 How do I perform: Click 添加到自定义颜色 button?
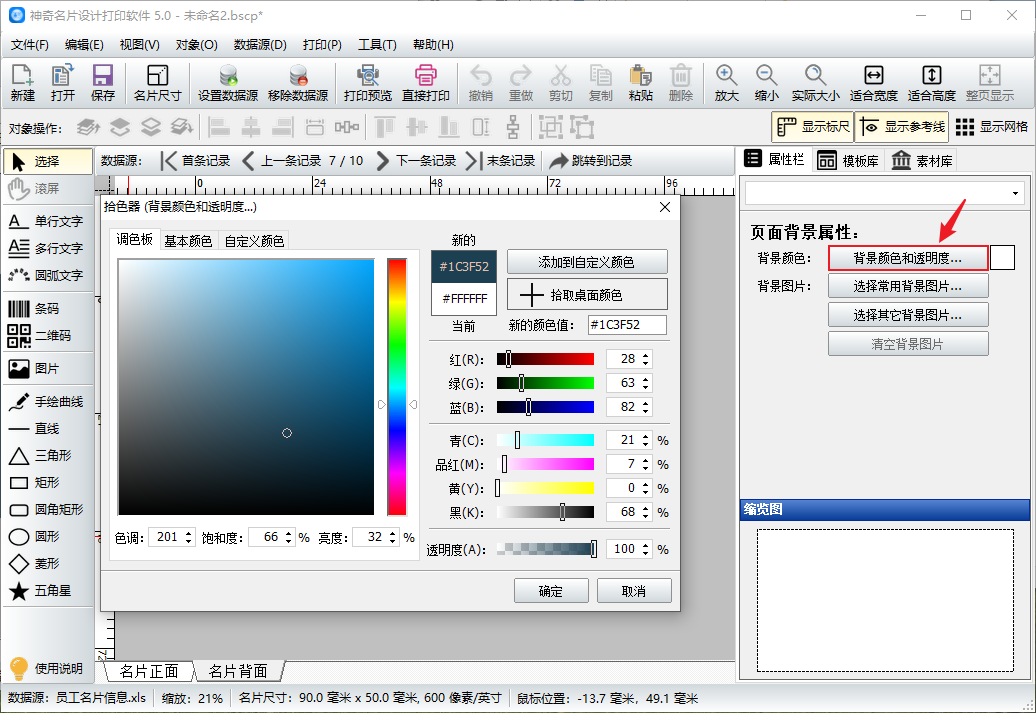pos(586,262)
